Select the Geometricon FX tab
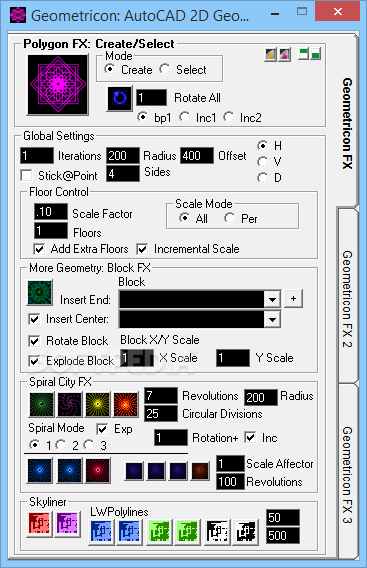Viewport: 367px width, 568px height. pyautogui.click(x=347, y=123)
